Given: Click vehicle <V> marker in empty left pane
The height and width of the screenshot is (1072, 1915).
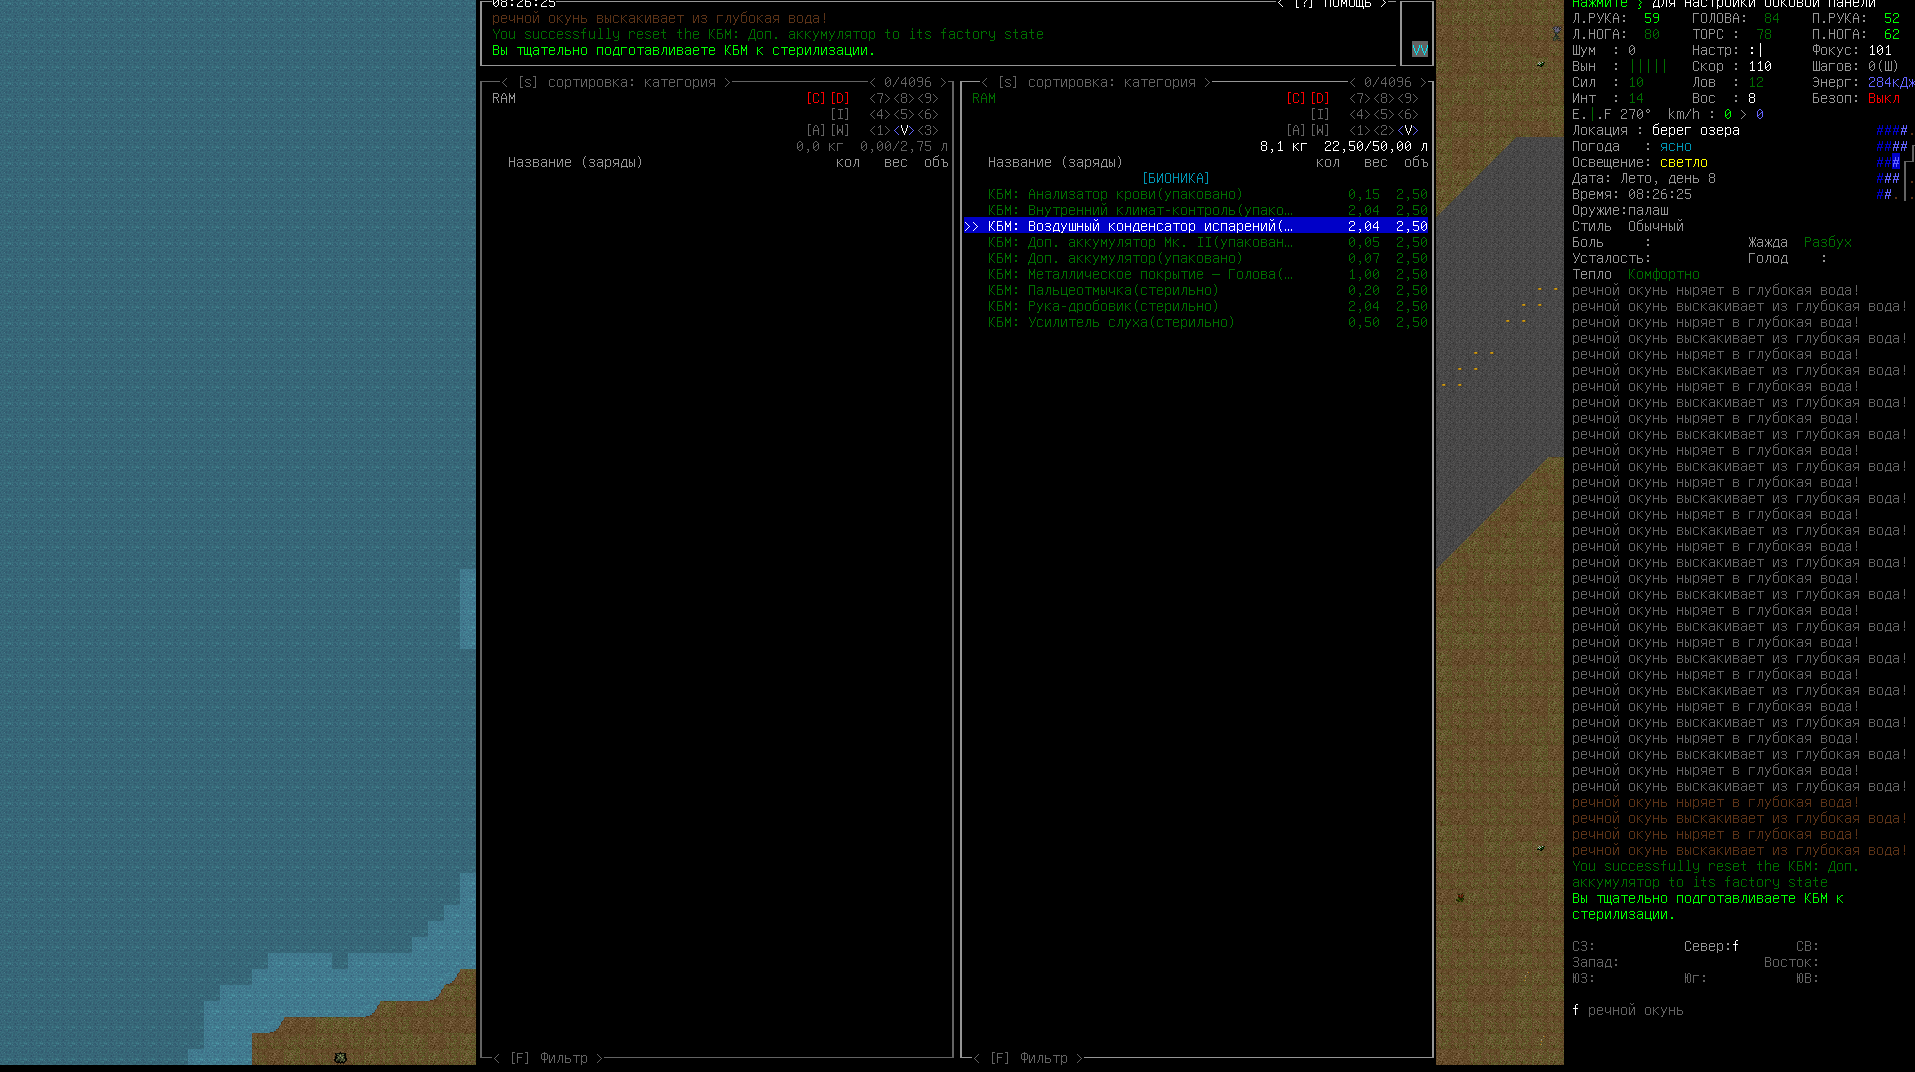Looking at the screenshot, I should pos(904,130).
